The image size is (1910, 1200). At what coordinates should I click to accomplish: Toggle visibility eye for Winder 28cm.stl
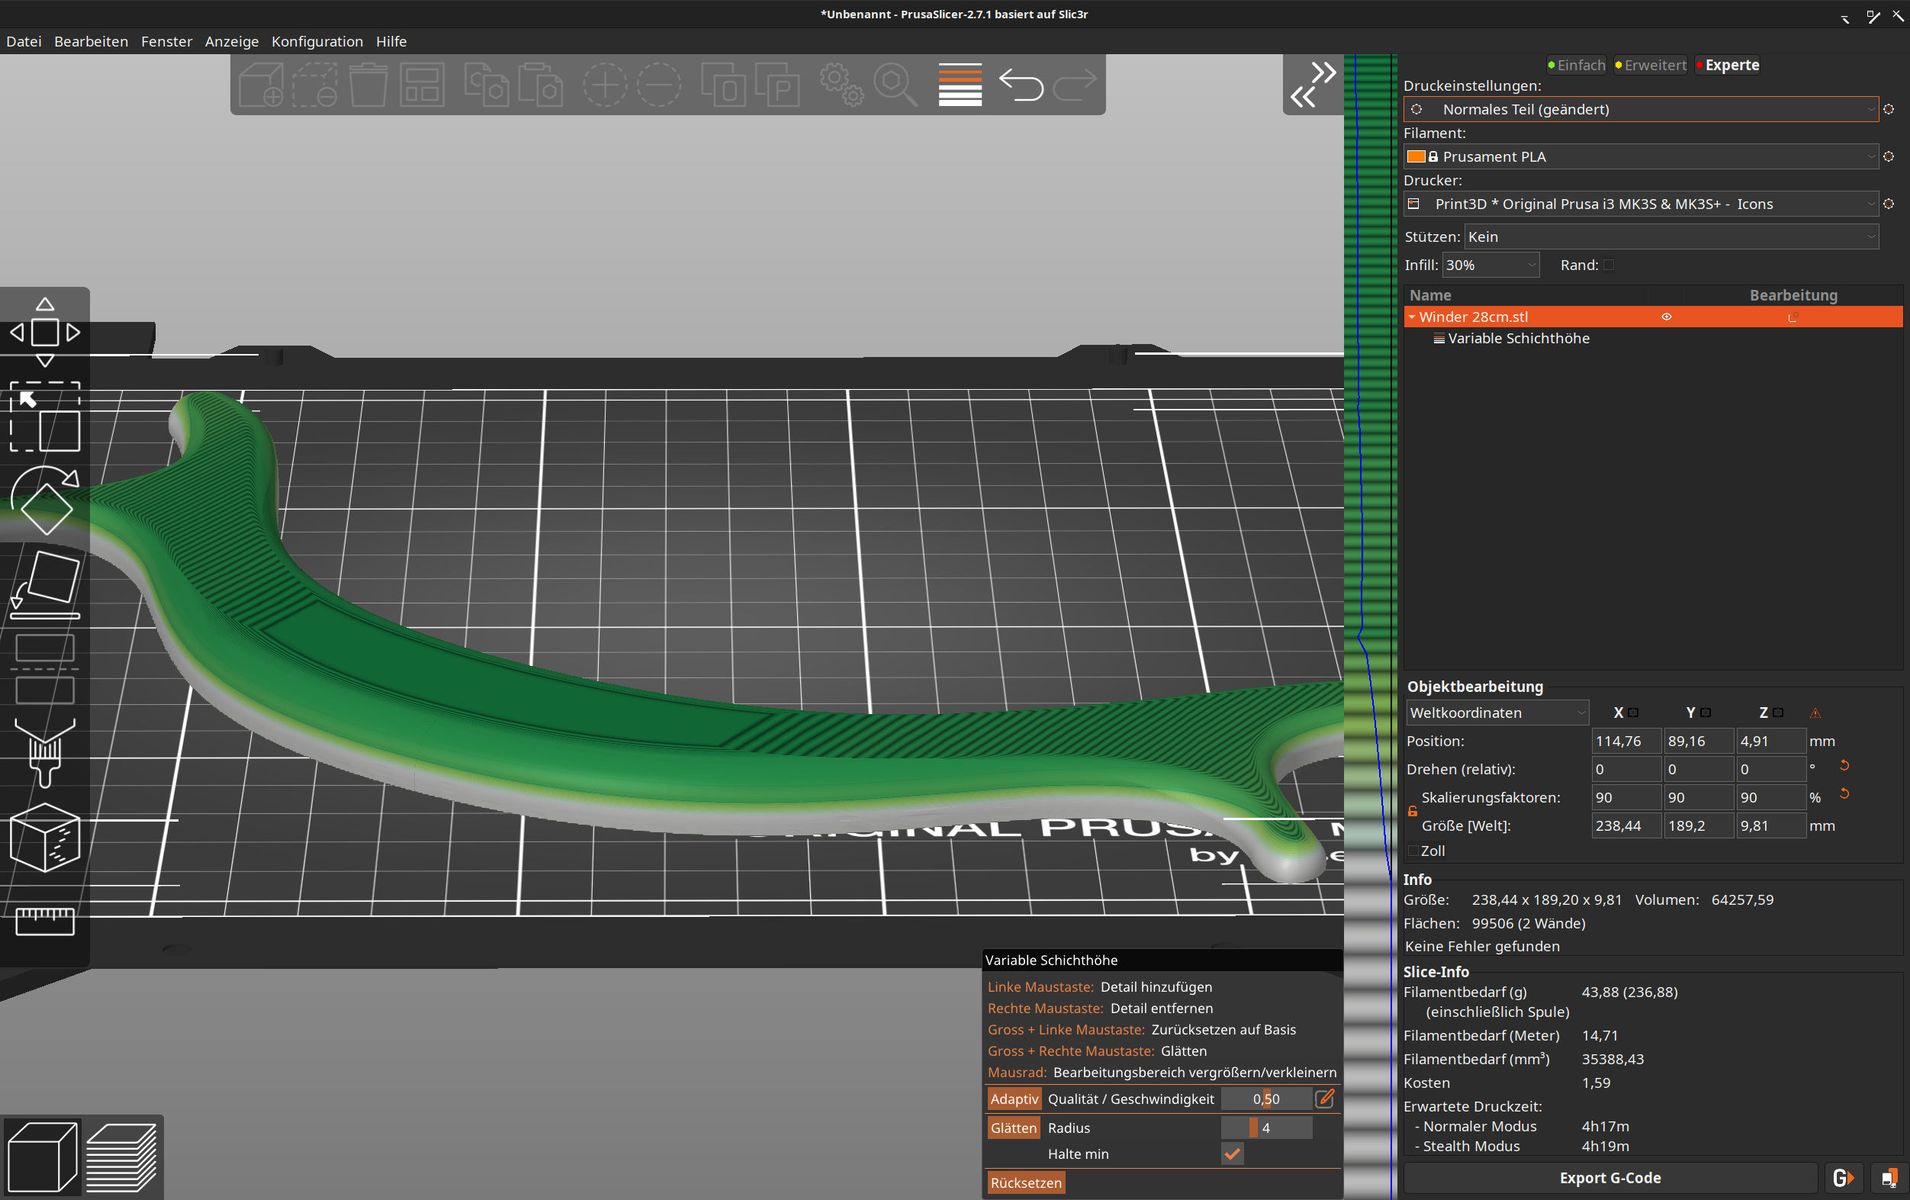tap(1666, 317)
